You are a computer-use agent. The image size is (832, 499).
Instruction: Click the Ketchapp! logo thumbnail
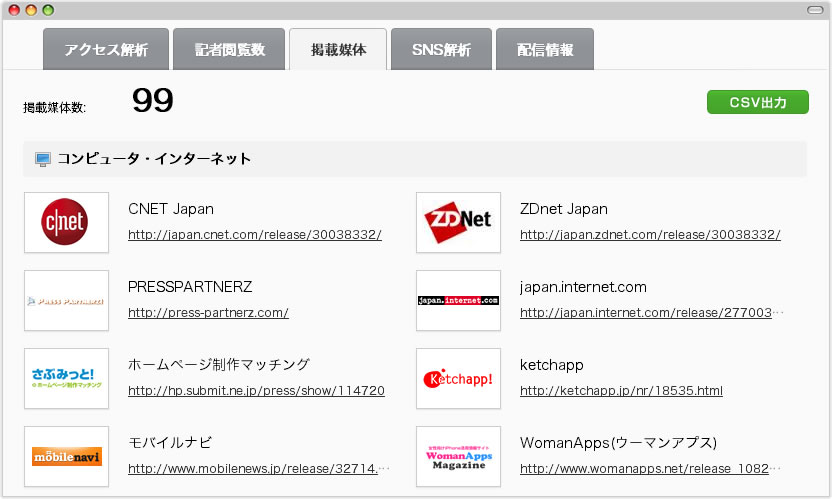click(x=458, y=378)
